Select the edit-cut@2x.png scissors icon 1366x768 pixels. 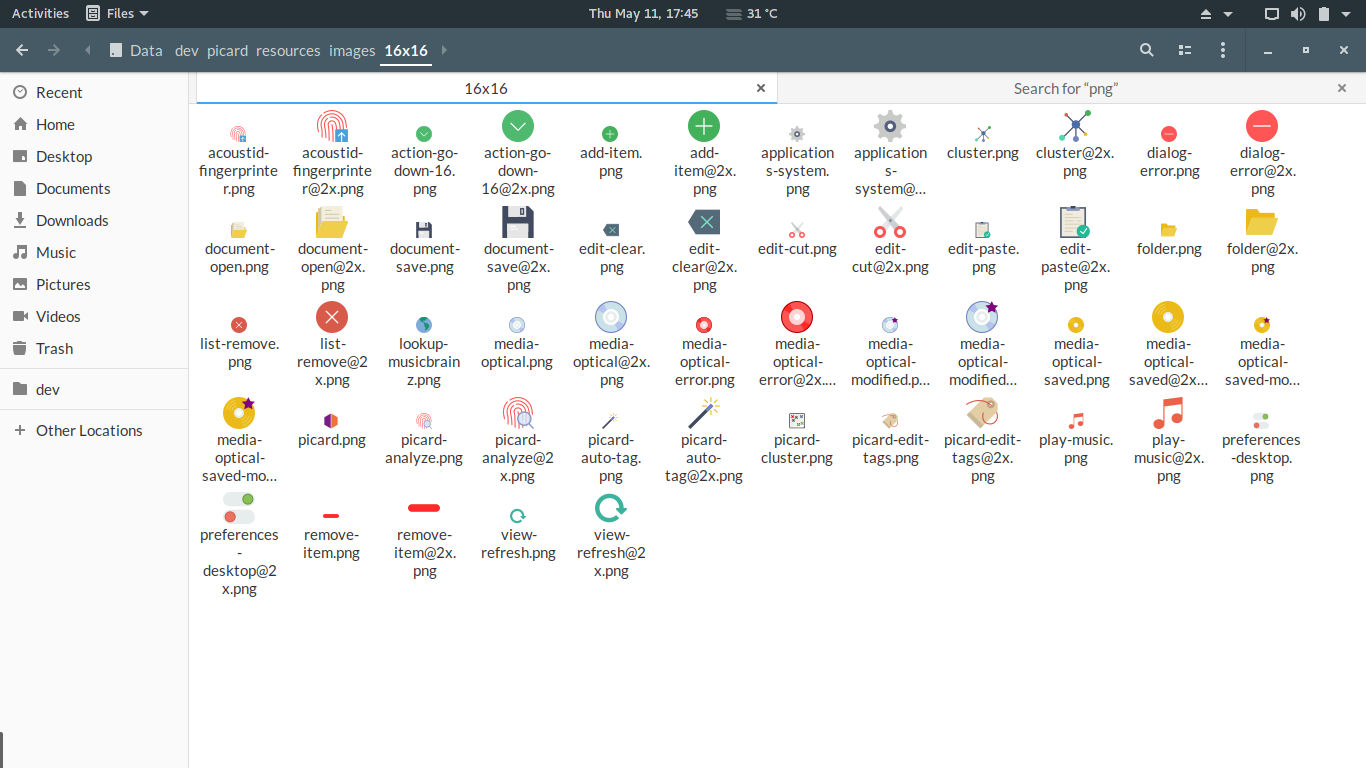[890, 222]
